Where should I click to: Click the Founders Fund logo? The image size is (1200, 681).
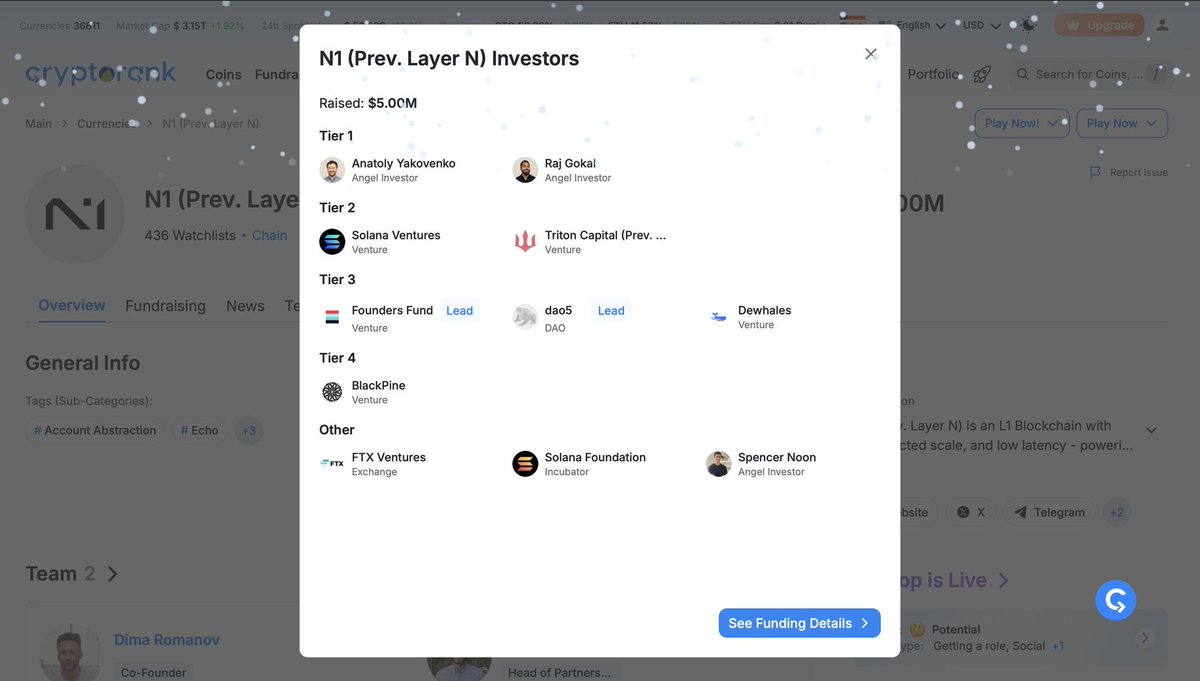(x=332, y=317)
